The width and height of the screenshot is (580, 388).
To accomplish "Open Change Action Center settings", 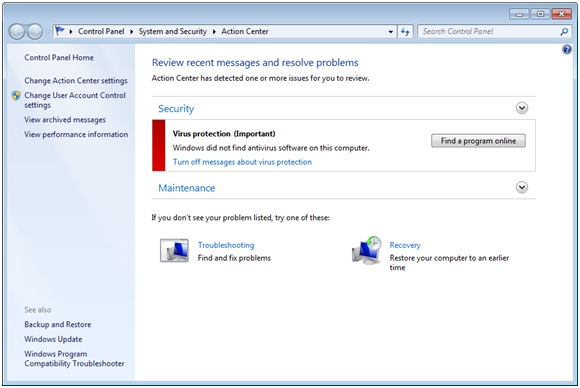I will (76, 81).
